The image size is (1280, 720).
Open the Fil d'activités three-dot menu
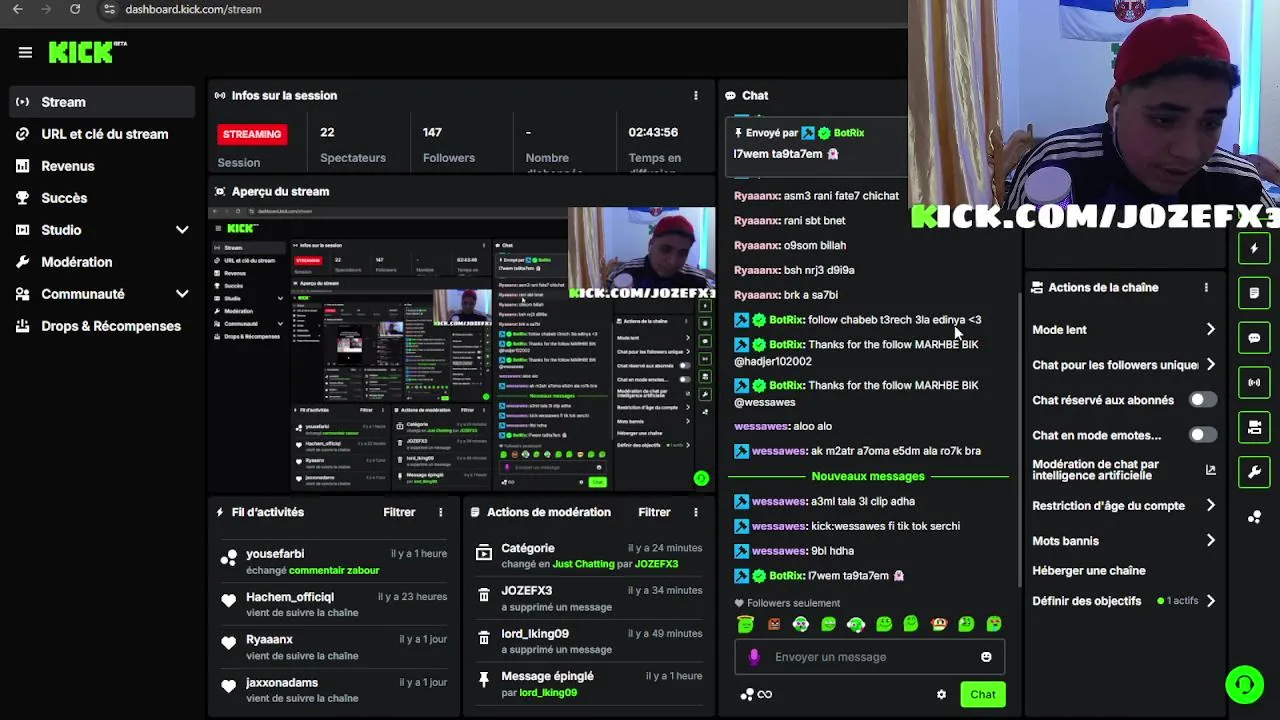[441, 512]
